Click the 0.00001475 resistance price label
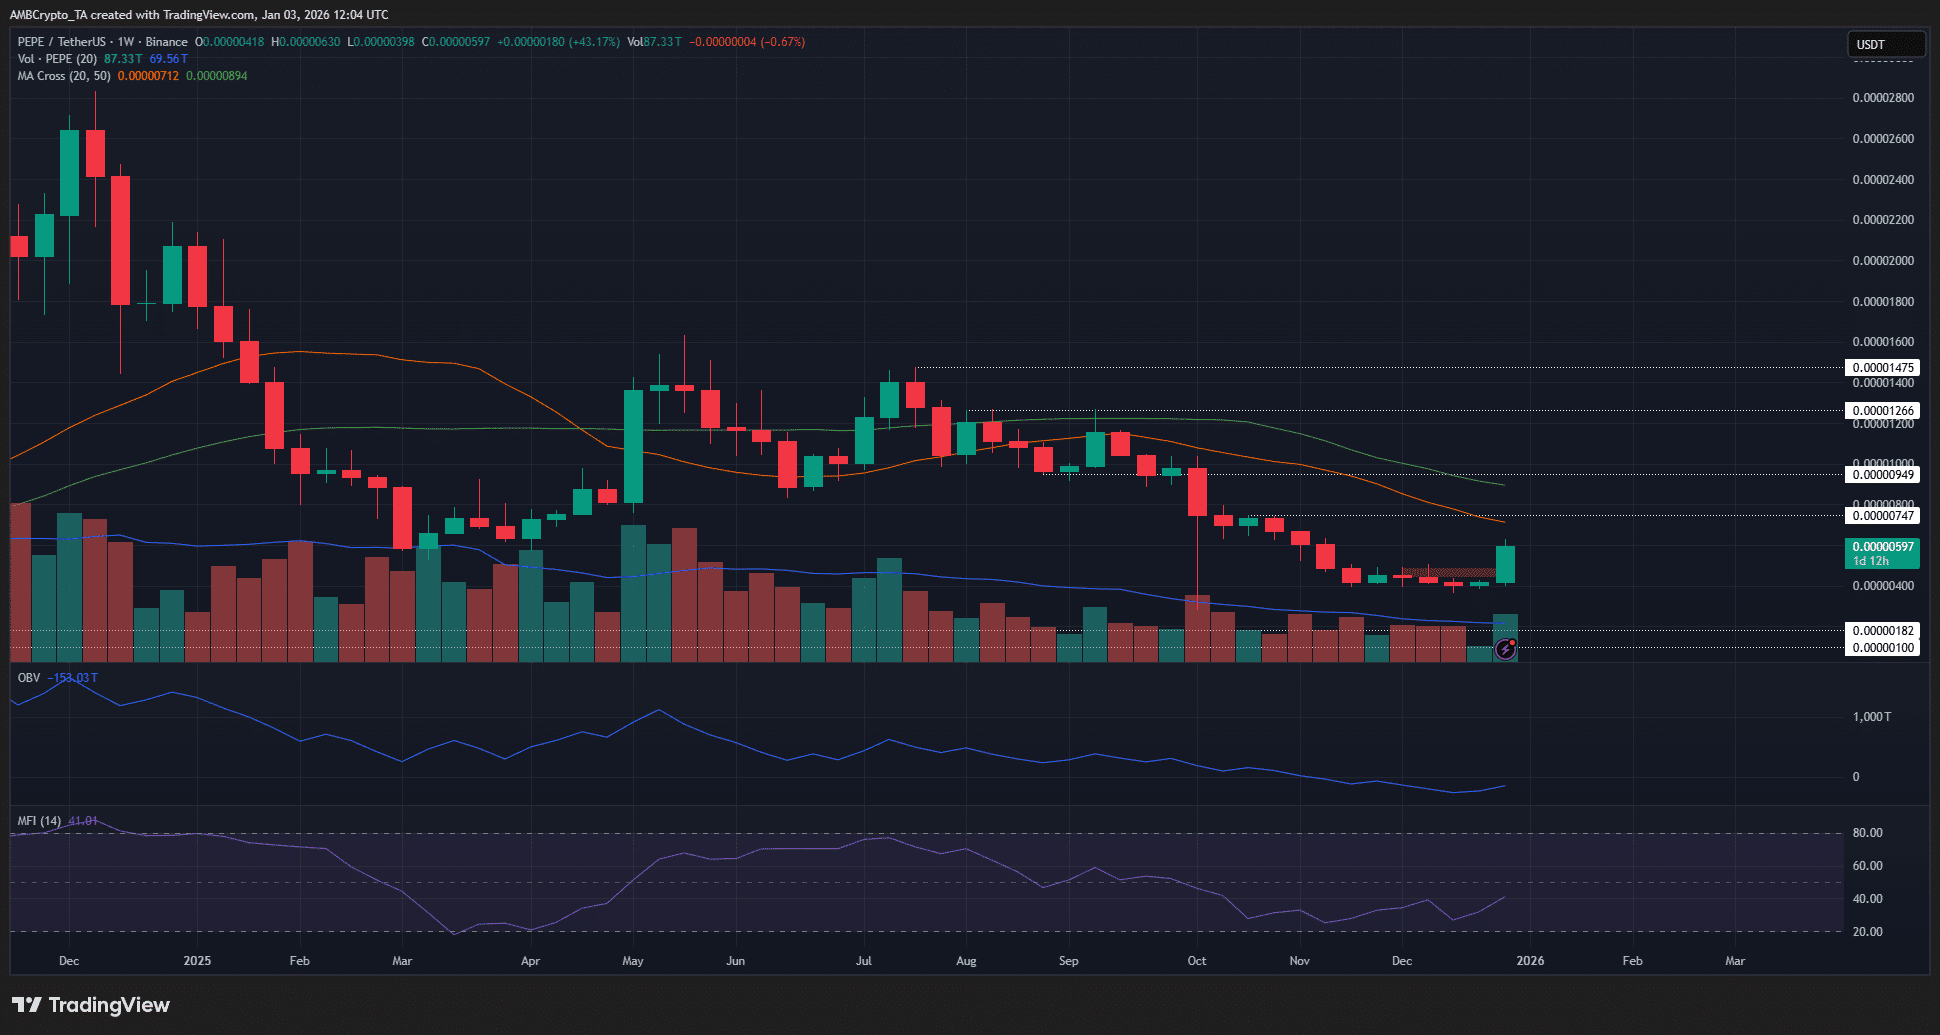The width and height of the screenshot is (1940, 1035). coord(1881,367)
